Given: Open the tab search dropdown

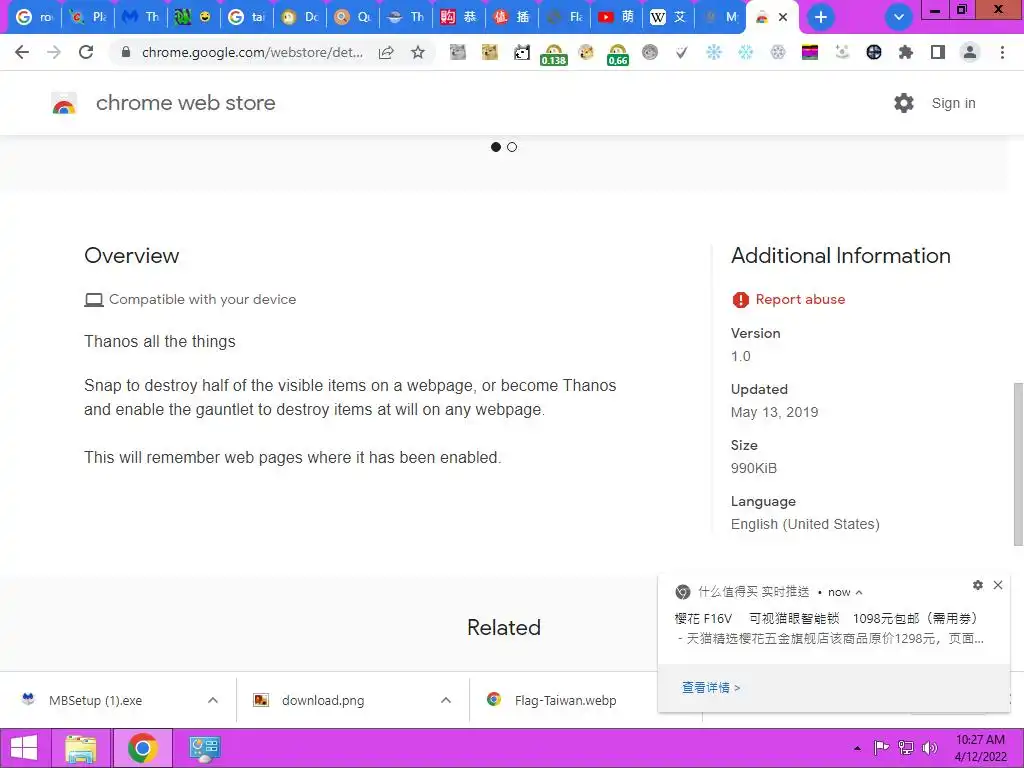Looking at the screenshot, I should [x=899, y=17].
